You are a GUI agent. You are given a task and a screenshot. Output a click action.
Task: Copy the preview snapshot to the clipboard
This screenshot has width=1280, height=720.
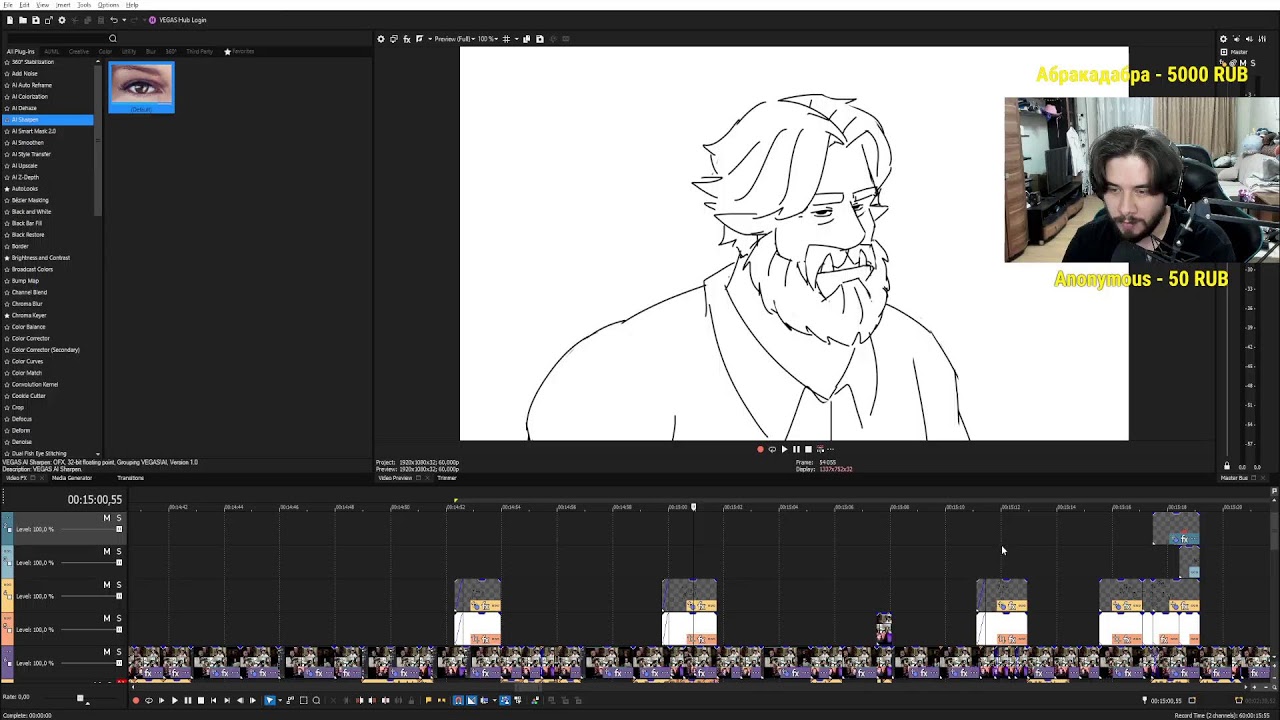coord(527,39)
